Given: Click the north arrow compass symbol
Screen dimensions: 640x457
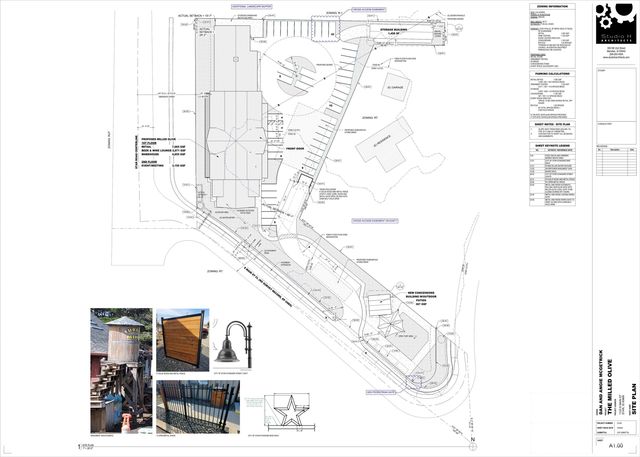Looking at the screenshot, I should point(472,447).
